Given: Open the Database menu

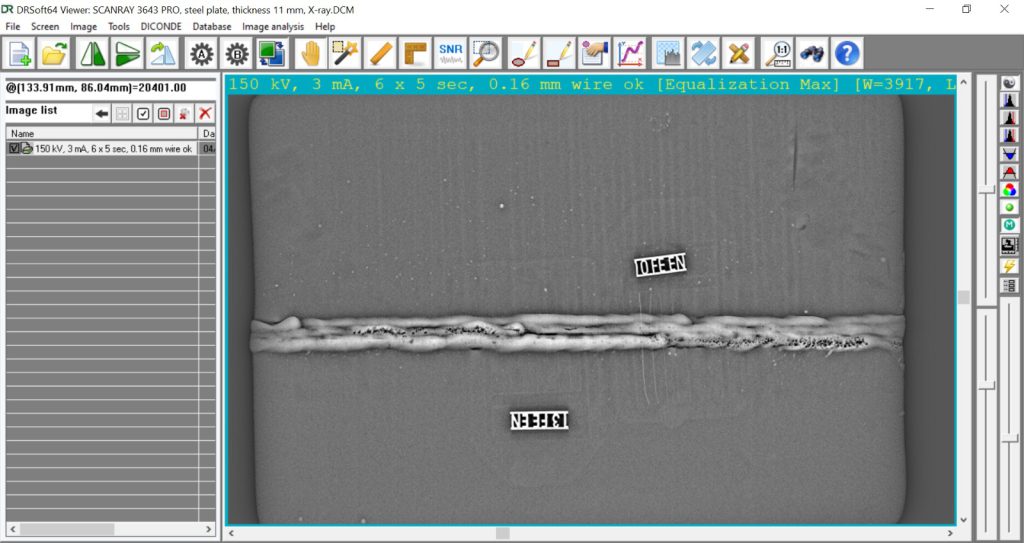Looking at the screenshot, I should (x=212, y=27).
